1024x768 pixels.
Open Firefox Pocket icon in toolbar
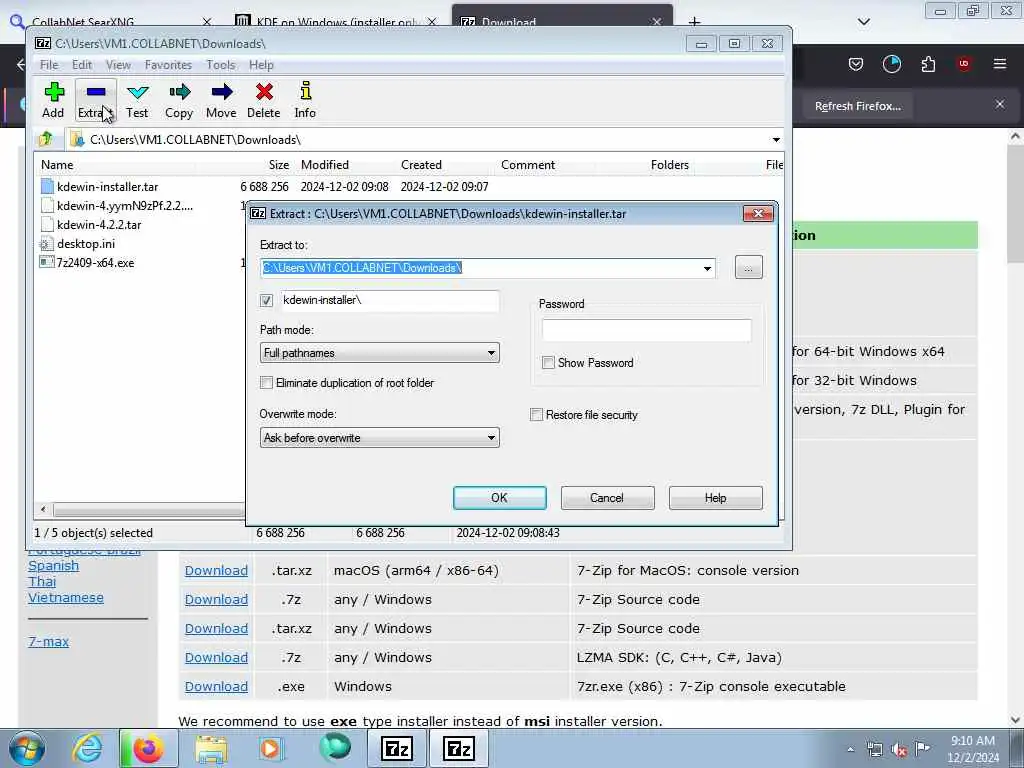click(856, 64)
